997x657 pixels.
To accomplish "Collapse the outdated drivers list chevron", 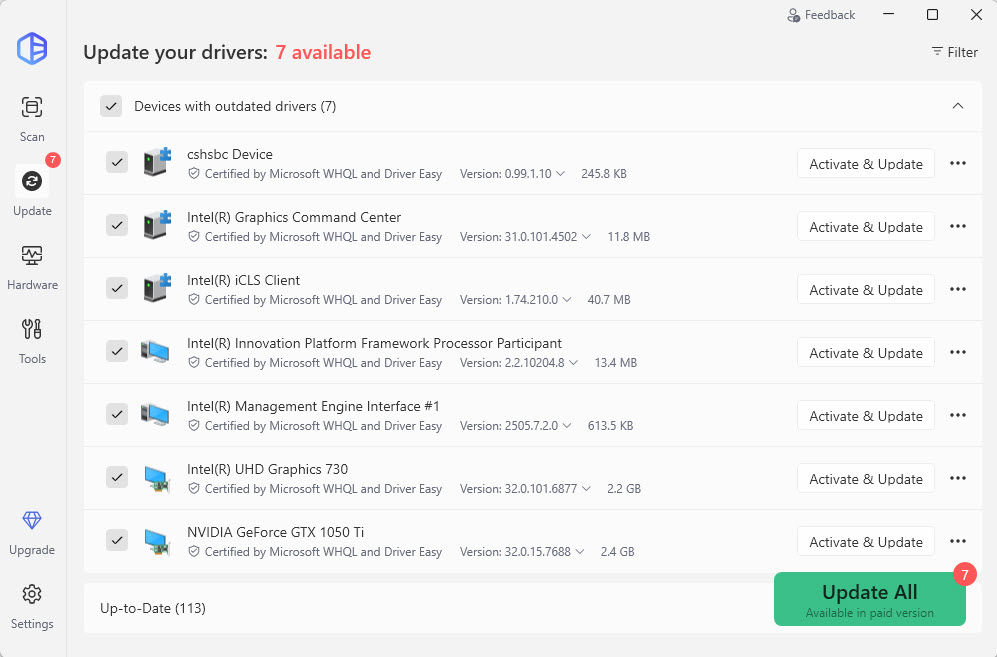I will (x=957, y=106).
